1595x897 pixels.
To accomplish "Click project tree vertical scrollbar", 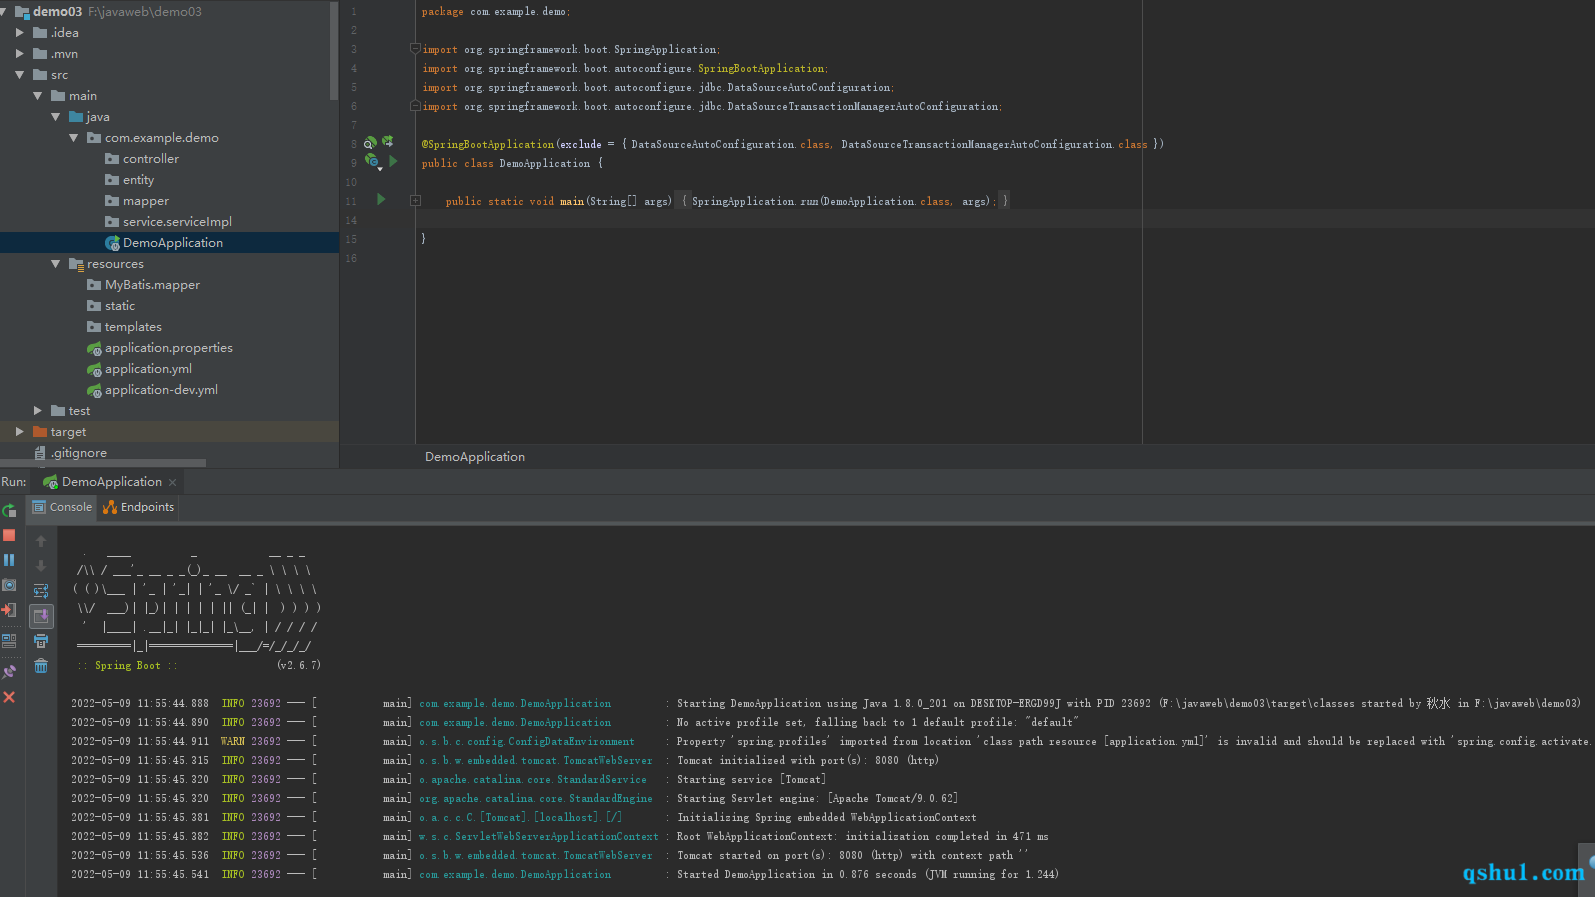I will point(334,50).
